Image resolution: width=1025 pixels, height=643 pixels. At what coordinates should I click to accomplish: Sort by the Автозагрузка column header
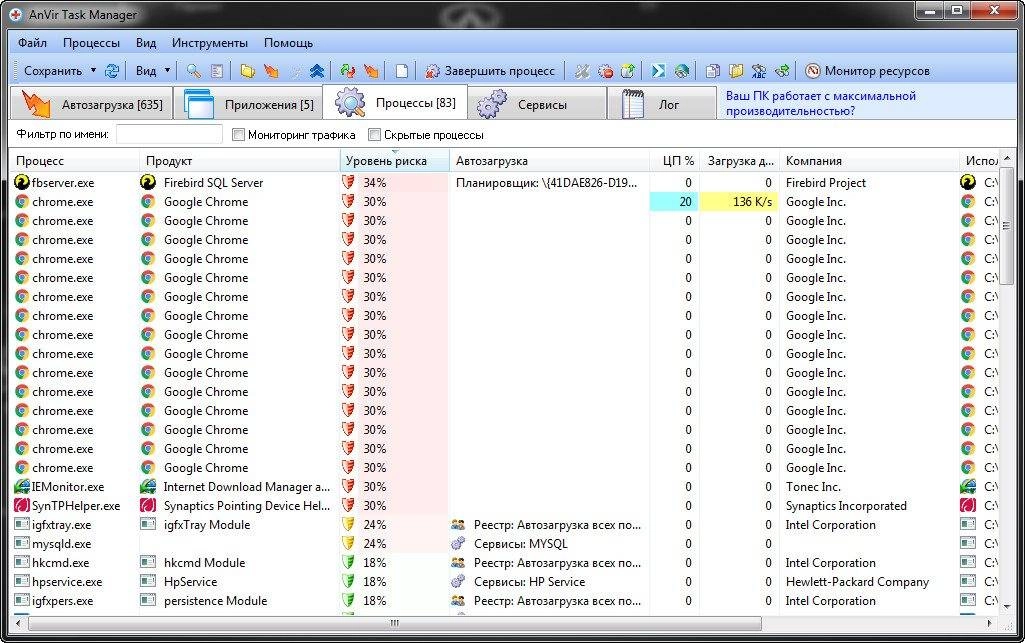coord(549,161)
